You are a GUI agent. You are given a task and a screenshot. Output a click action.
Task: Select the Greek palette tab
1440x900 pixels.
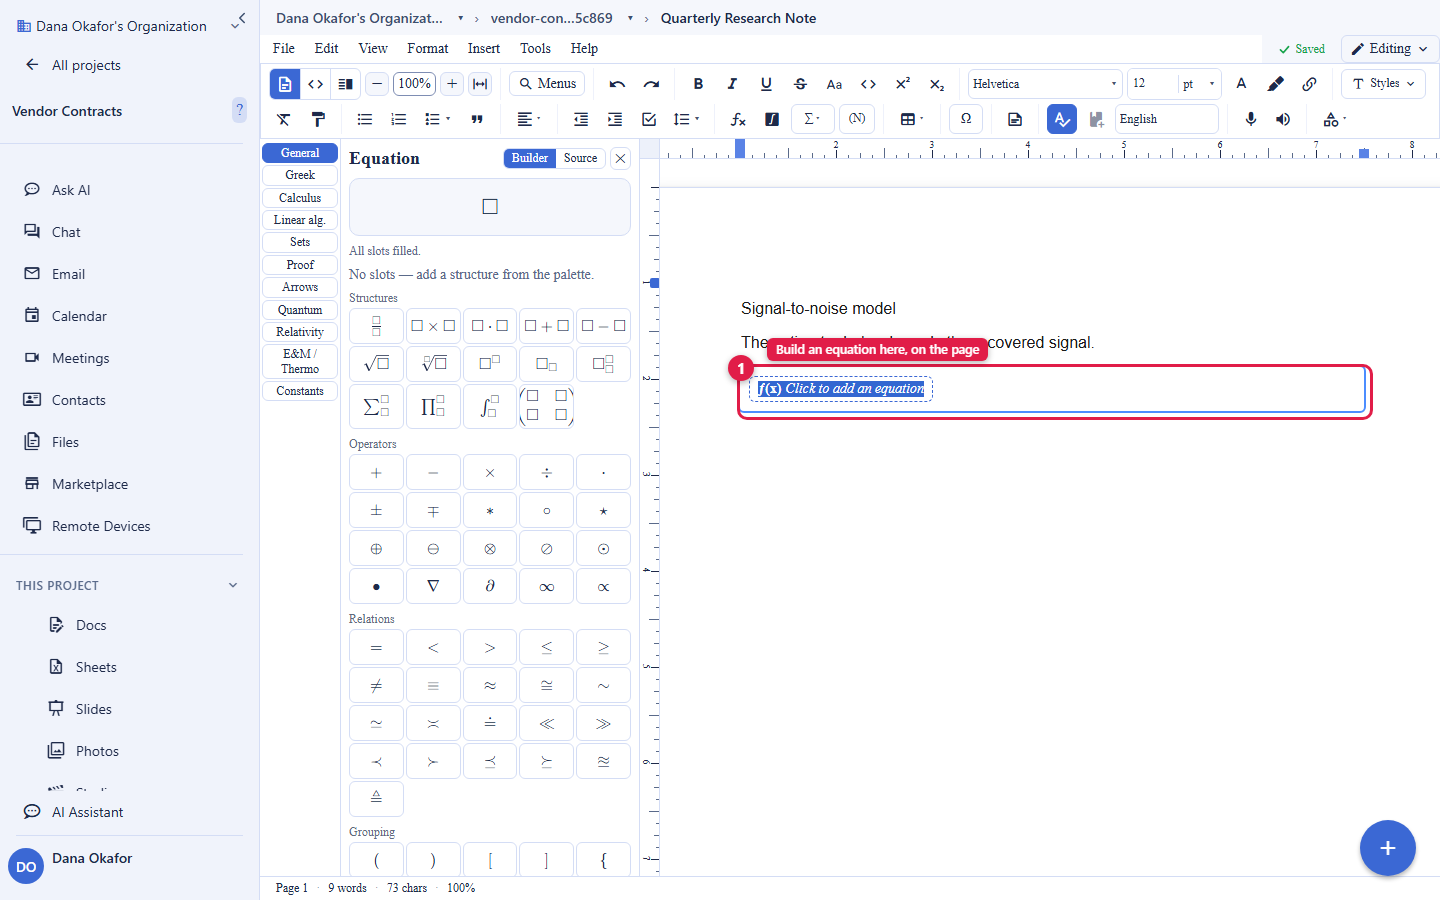point(300,175)
